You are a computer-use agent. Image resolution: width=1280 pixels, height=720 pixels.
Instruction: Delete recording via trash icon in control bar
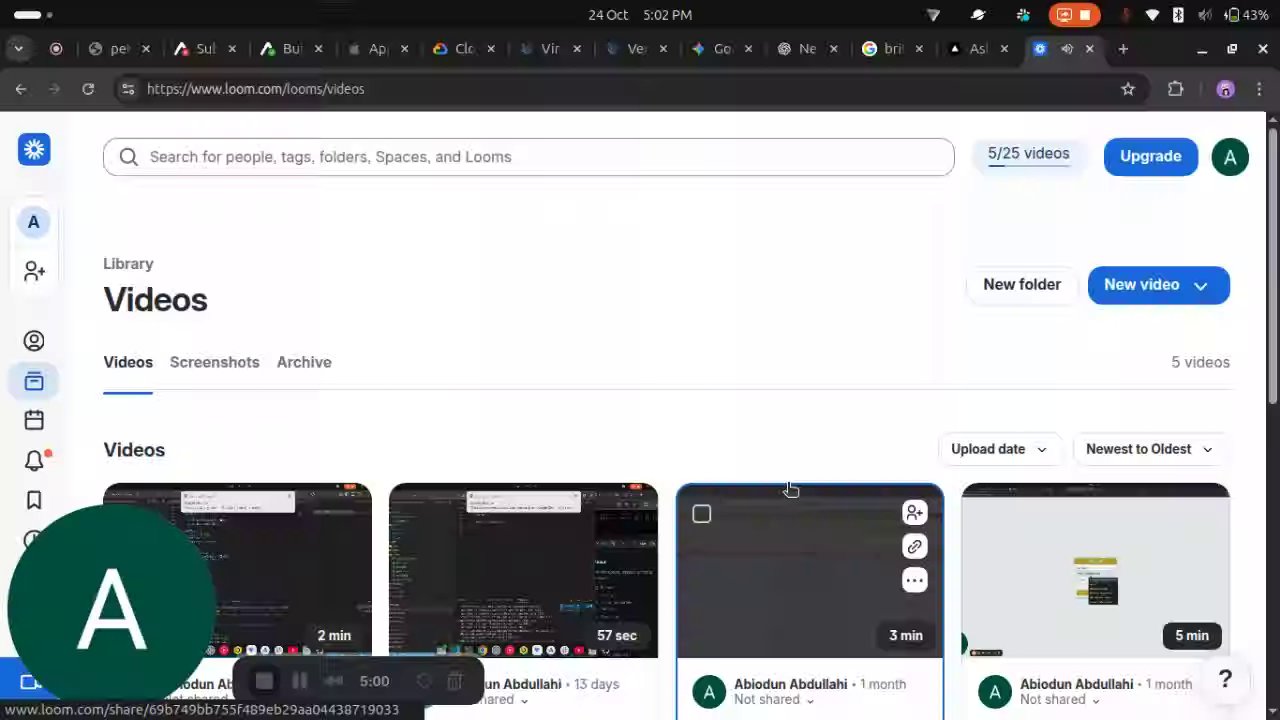click(455, 681)
